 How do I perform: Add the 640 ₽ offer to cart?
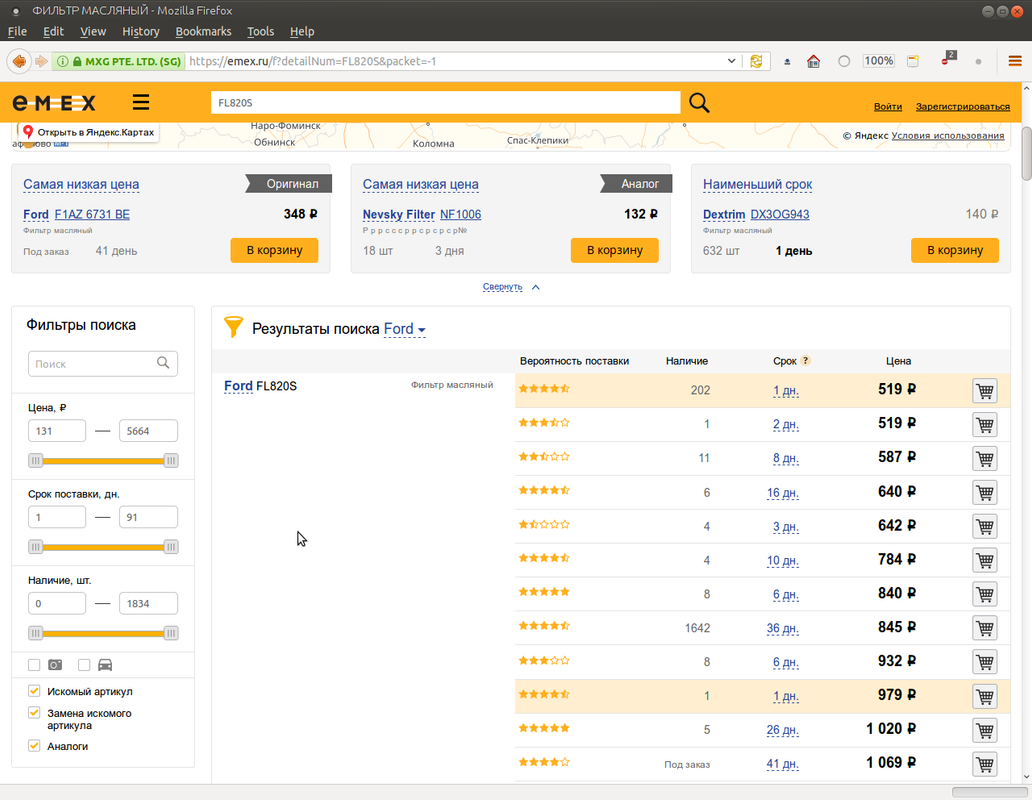[x=985, y=492]
